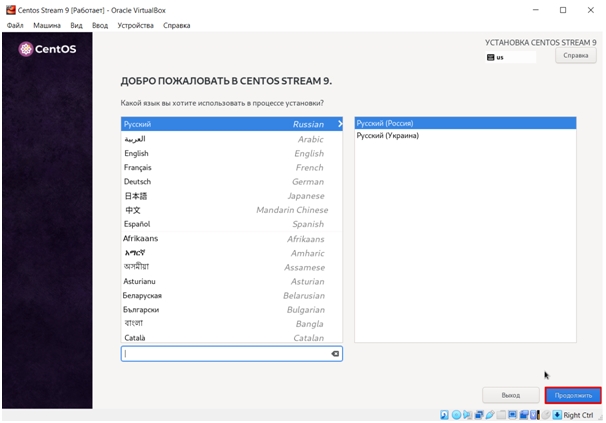Viewport: 606px width, 423px height.
Task: Focus the language search input field
Action: 225,354
